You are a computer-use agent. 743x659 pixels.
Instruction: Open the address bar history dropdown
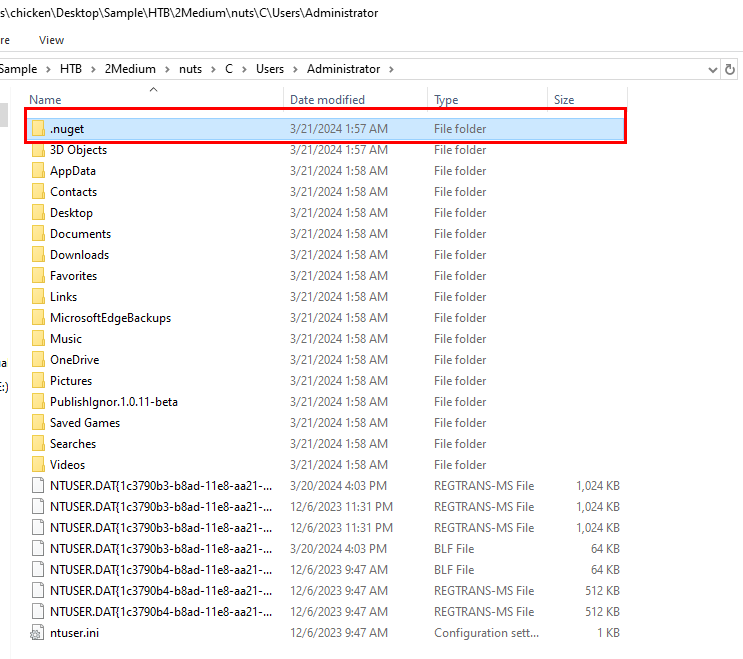pos(713,69)
